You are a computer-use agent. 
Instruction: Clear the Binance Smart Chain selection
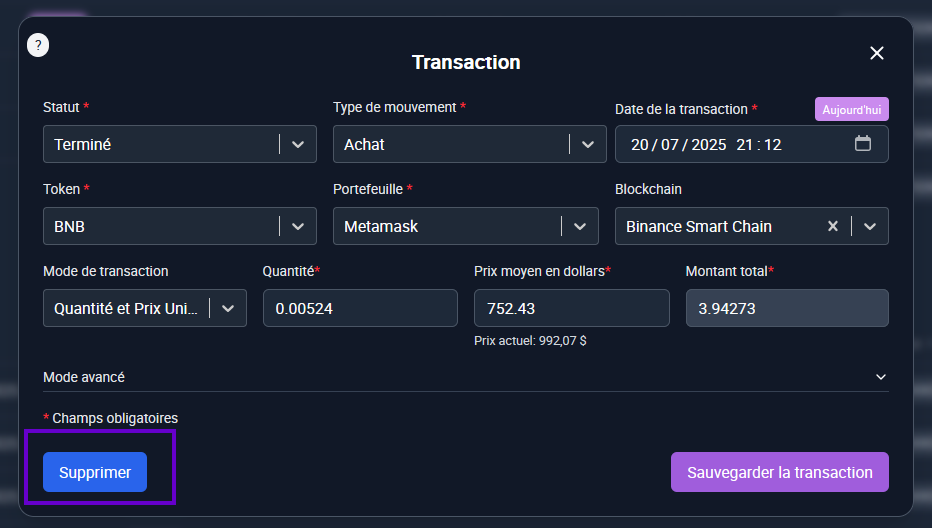coord(832,226)
